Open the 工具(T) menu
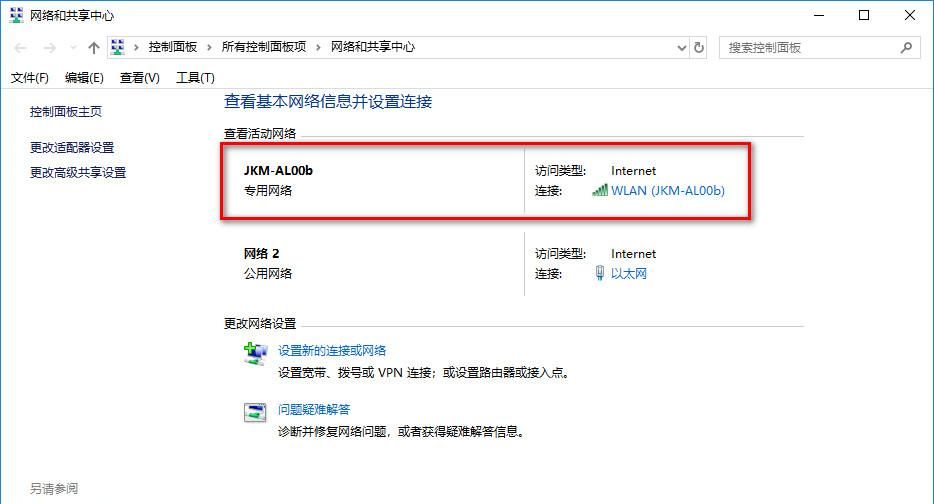 click(195, 78)
